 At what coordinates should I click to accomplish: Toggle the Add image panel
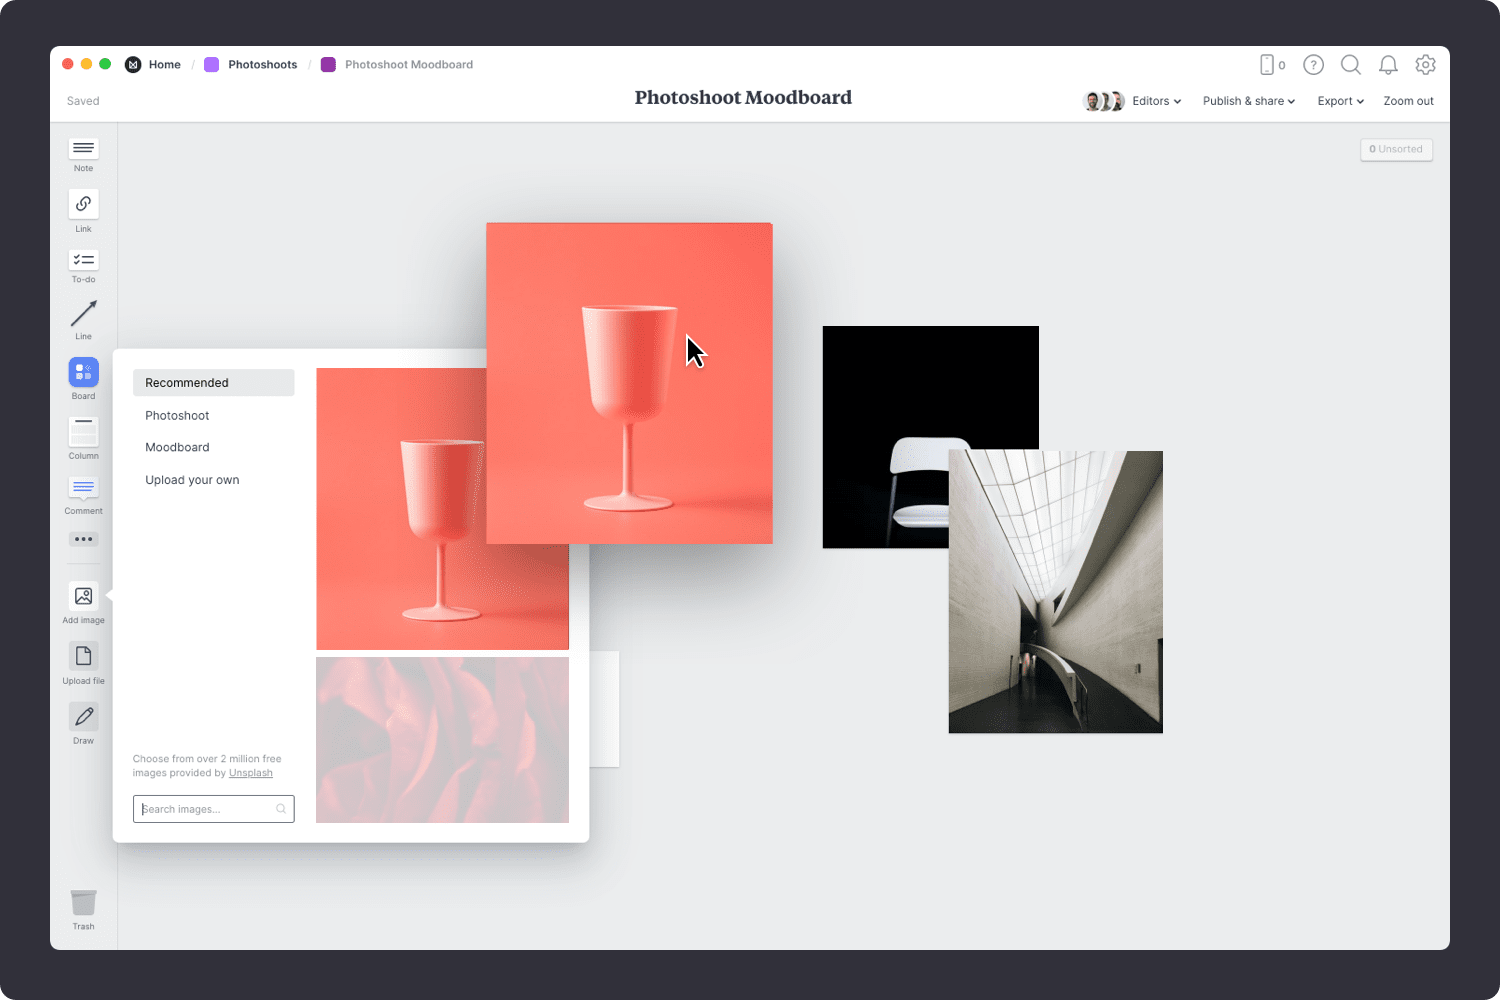coord(83,597)
